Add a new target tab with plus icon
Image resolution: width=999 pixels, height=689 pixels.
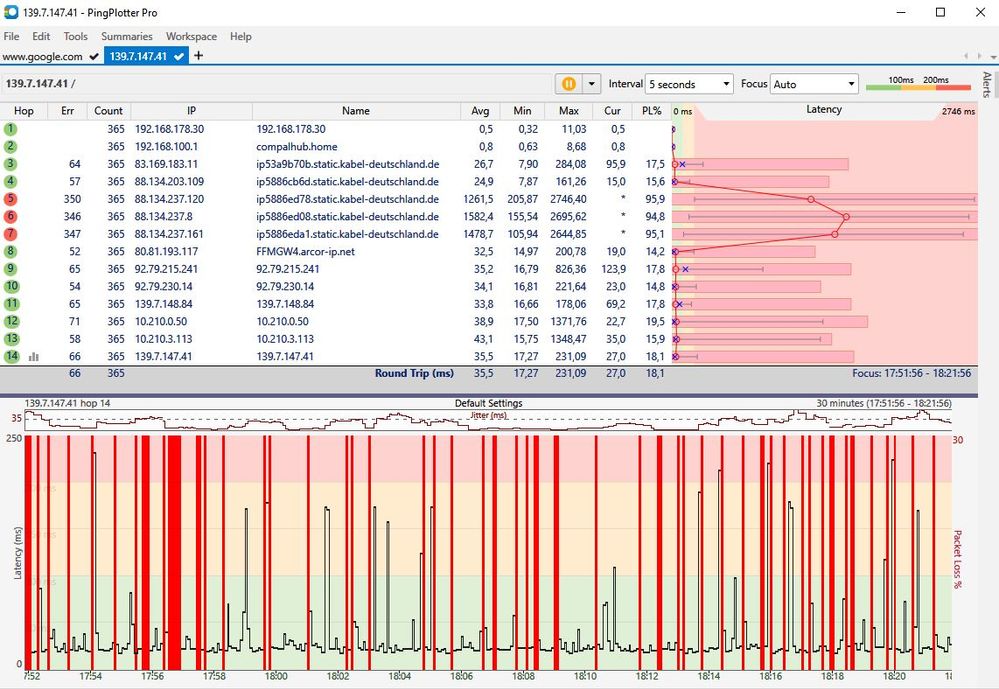coord(198,56)
